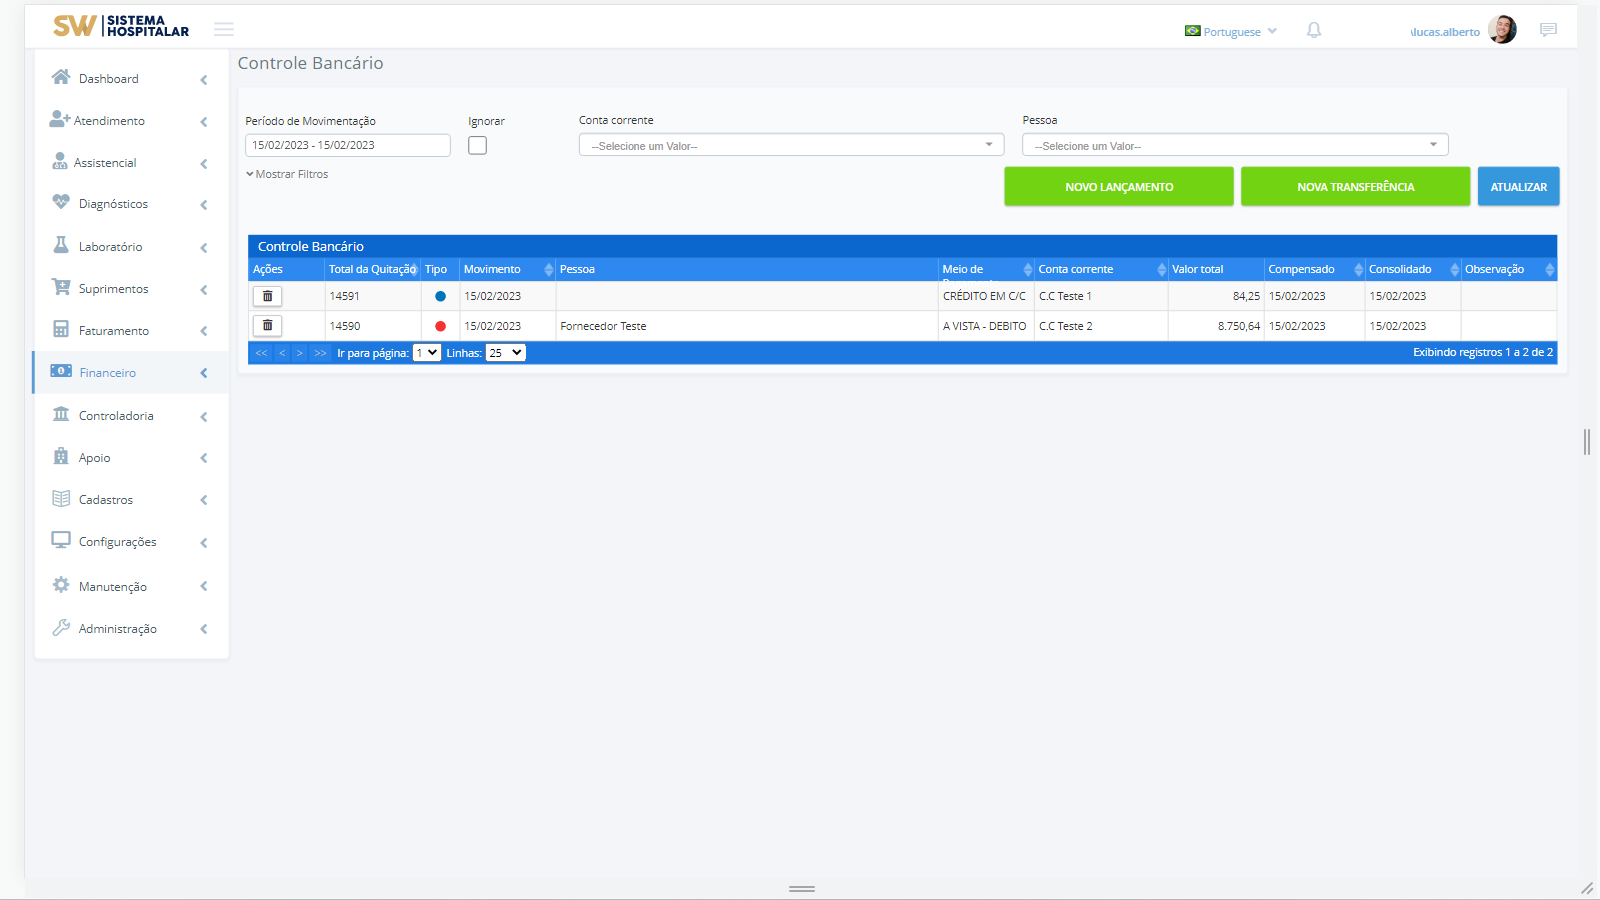Open the Faturamento menu
The width and height of the screenshot is (1600, 900).
click(114, 331)
